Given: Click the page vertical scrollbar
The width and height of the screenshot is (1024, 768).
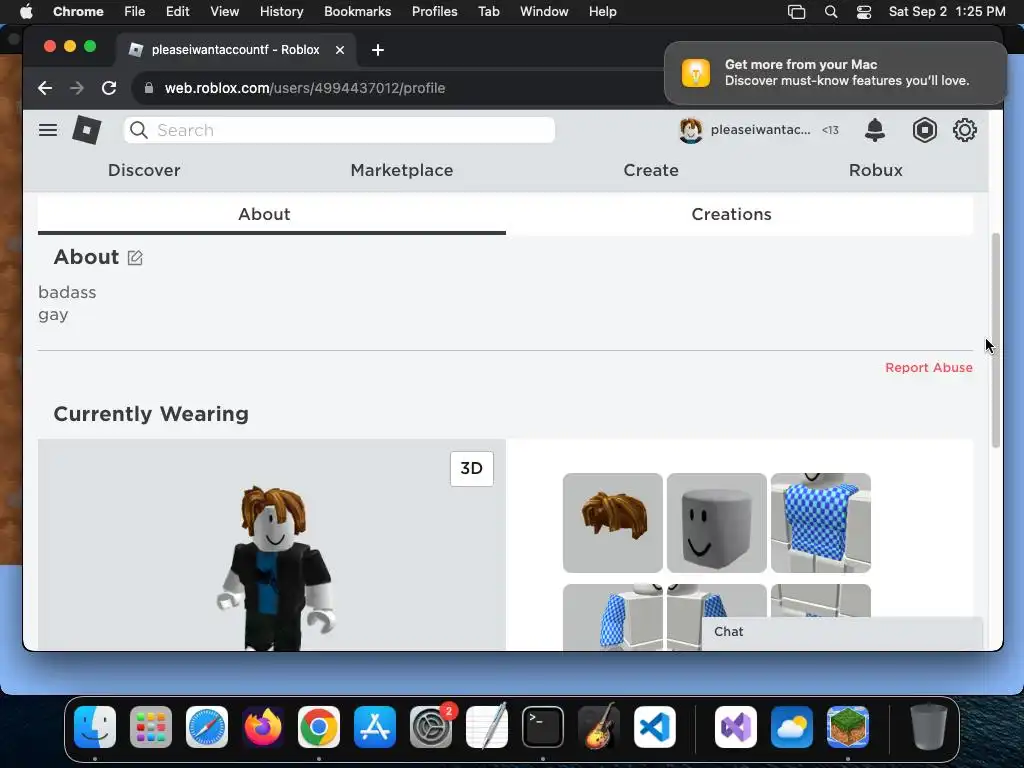Looking at the screenshot, I should (995, 340).
